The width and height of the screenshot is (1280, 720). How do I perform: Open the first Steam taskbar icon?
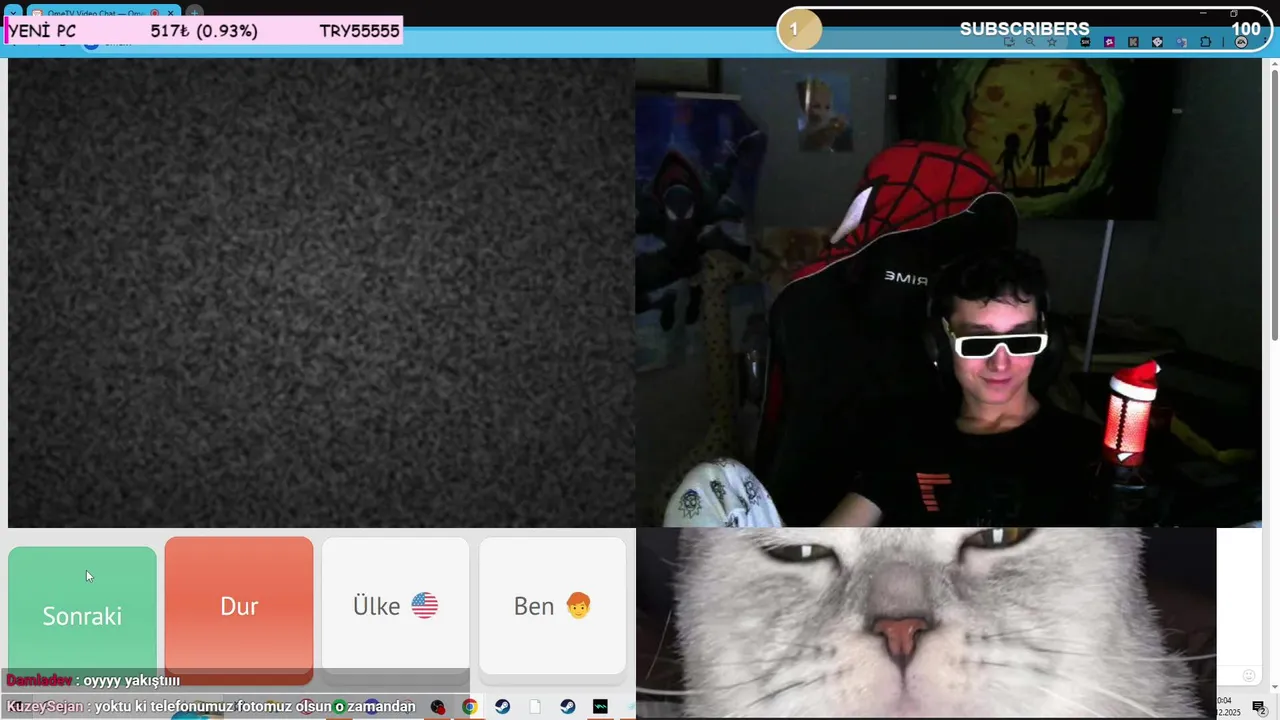tap(502, 707)
